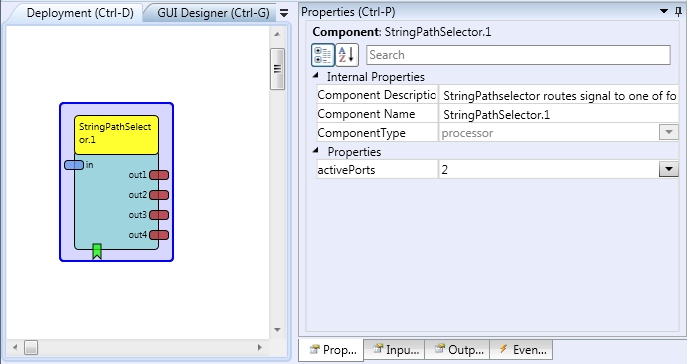Click the green event port marker

[x=97, y=251]
